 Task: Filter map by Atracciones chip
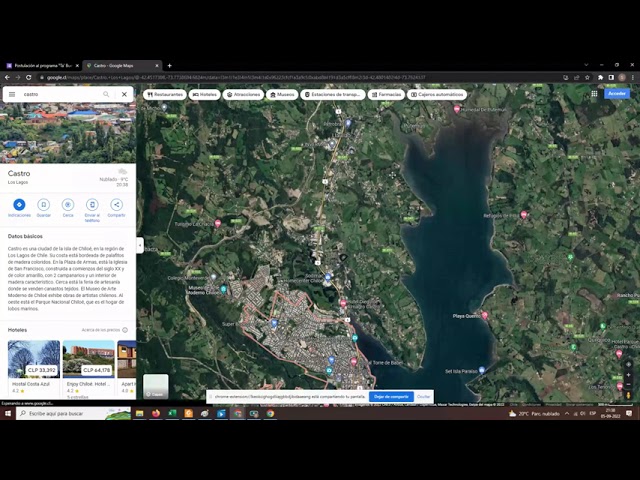pos(243,95)
